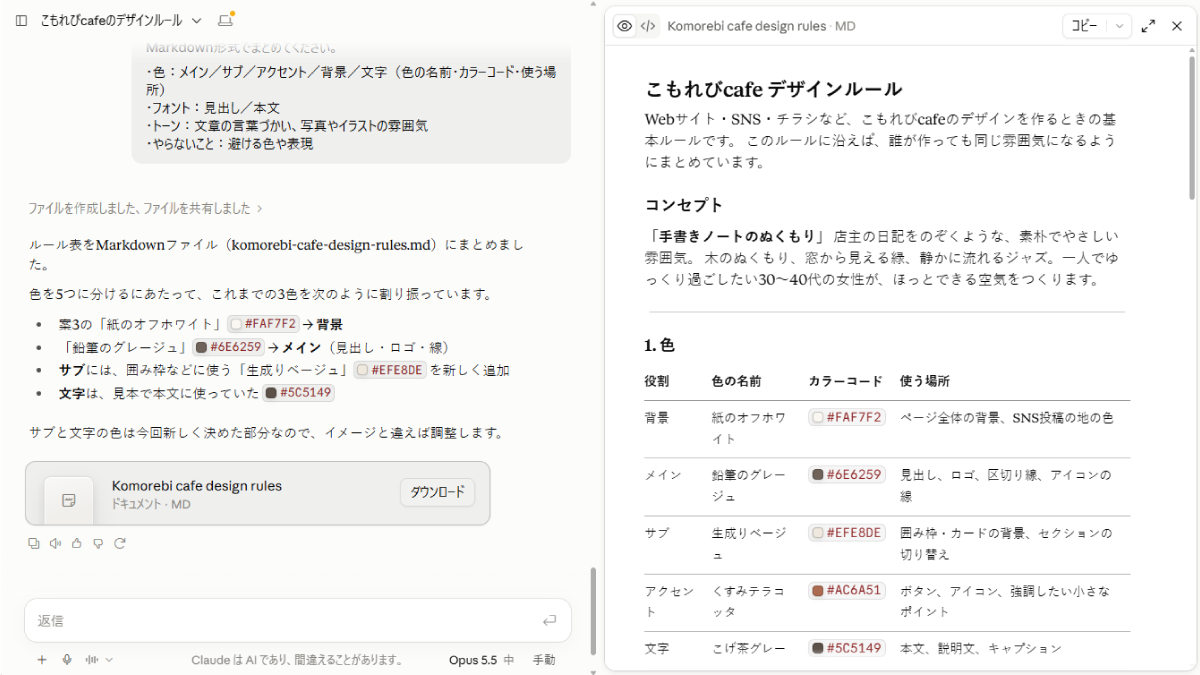Click 本文、説明文、キャプション cell
This screenshot has width=1200, height=675.
click(981, 648)
